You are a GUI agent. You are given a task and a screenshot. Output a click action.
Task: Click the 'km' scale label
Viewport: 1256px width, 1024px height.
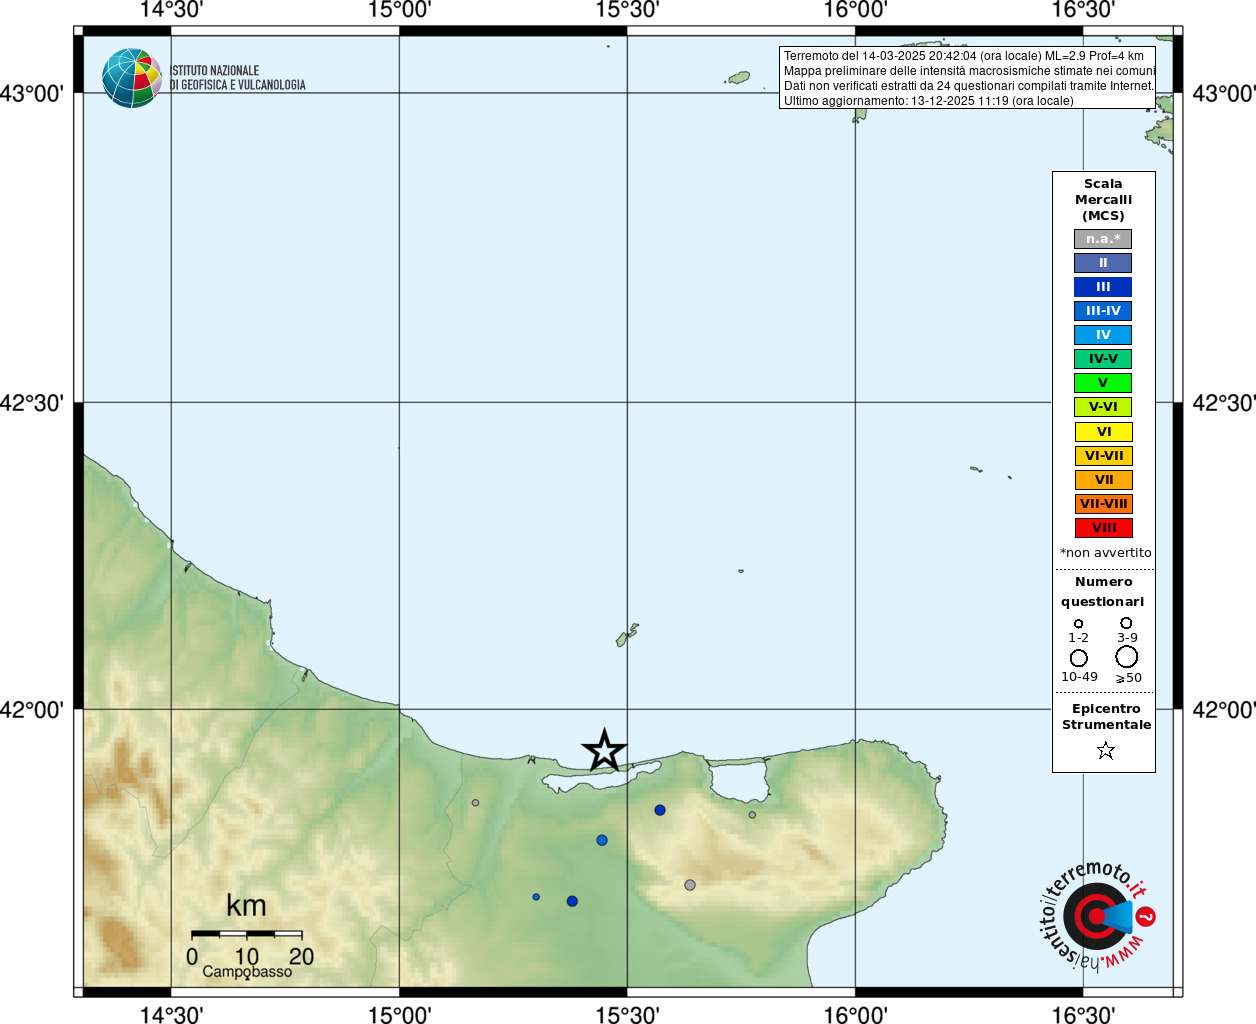(x=246, y=906)
